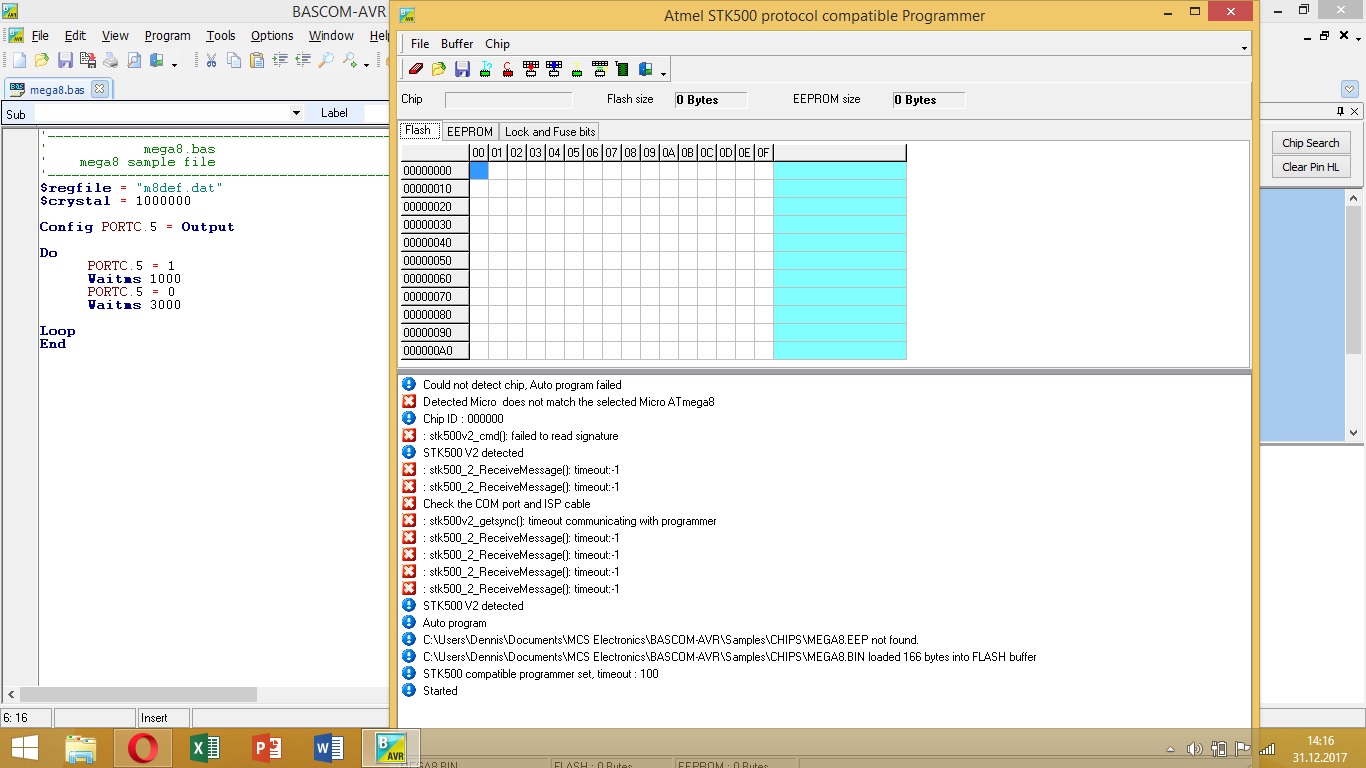This screenshot has height=768, width=1366.
Task: Open the Program menu in BASCOM-AVR
Action: [167, 36]
